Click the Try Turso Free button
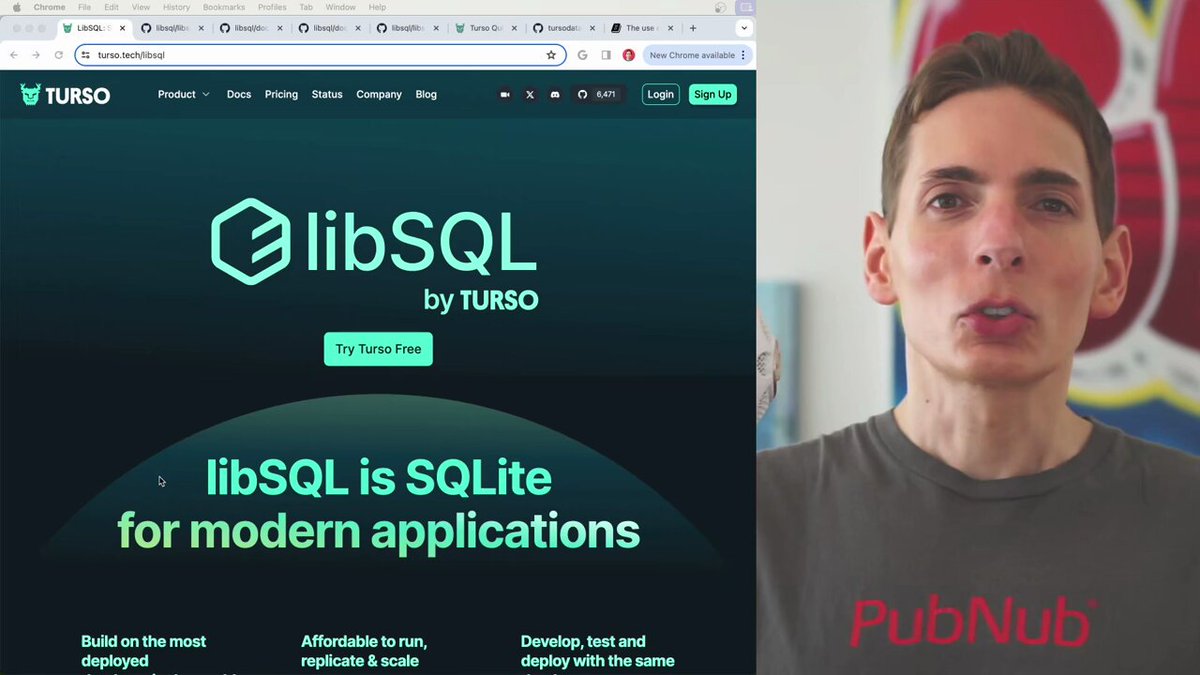 [x=378, y=349]
